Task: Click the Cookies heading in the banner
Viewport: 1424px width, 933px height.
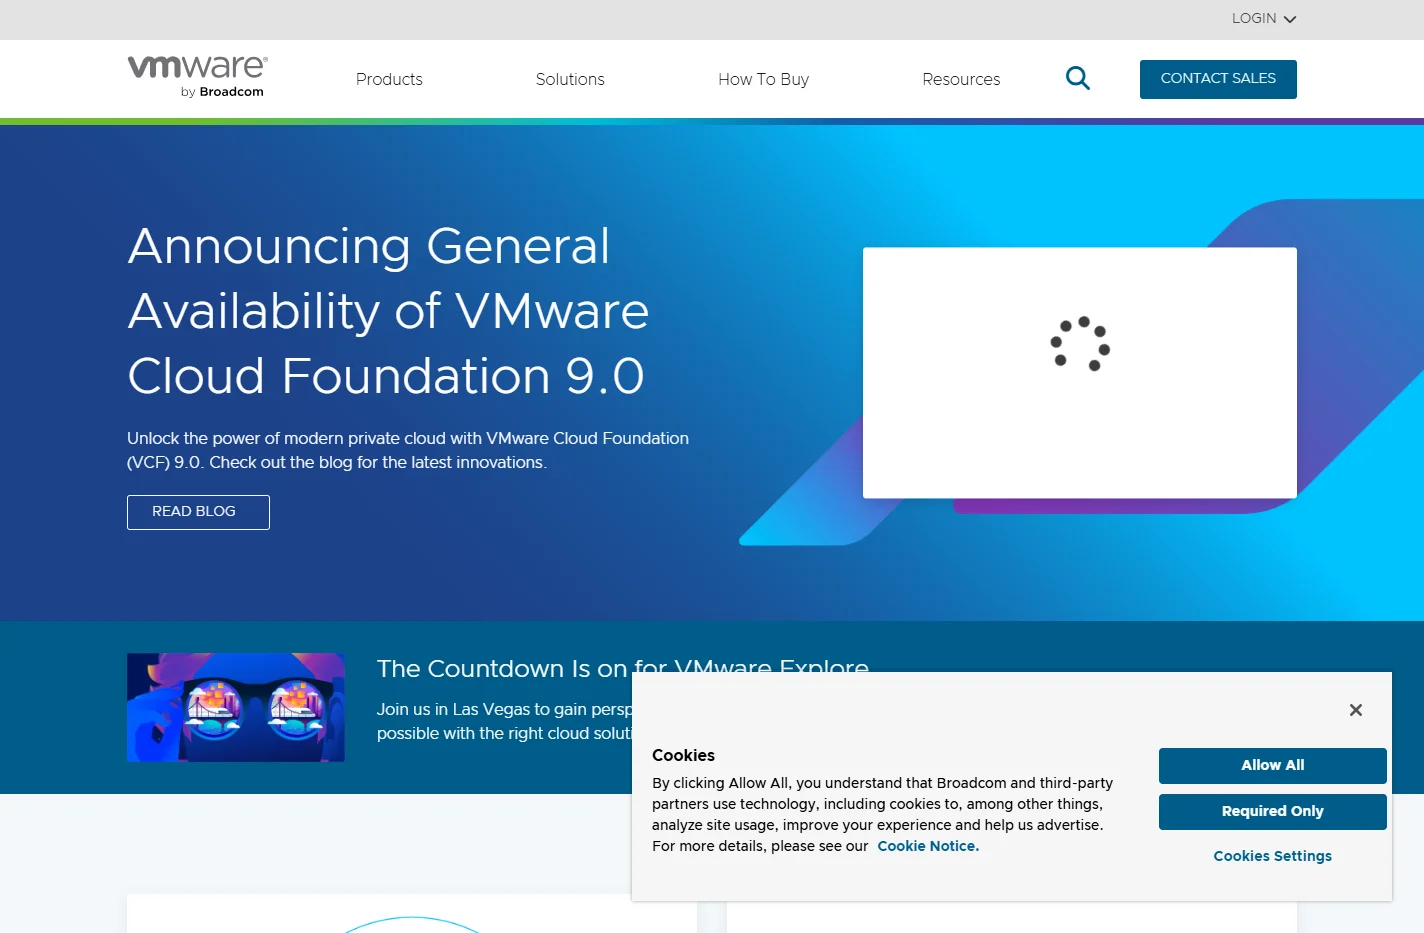Action: pos(683,755)
